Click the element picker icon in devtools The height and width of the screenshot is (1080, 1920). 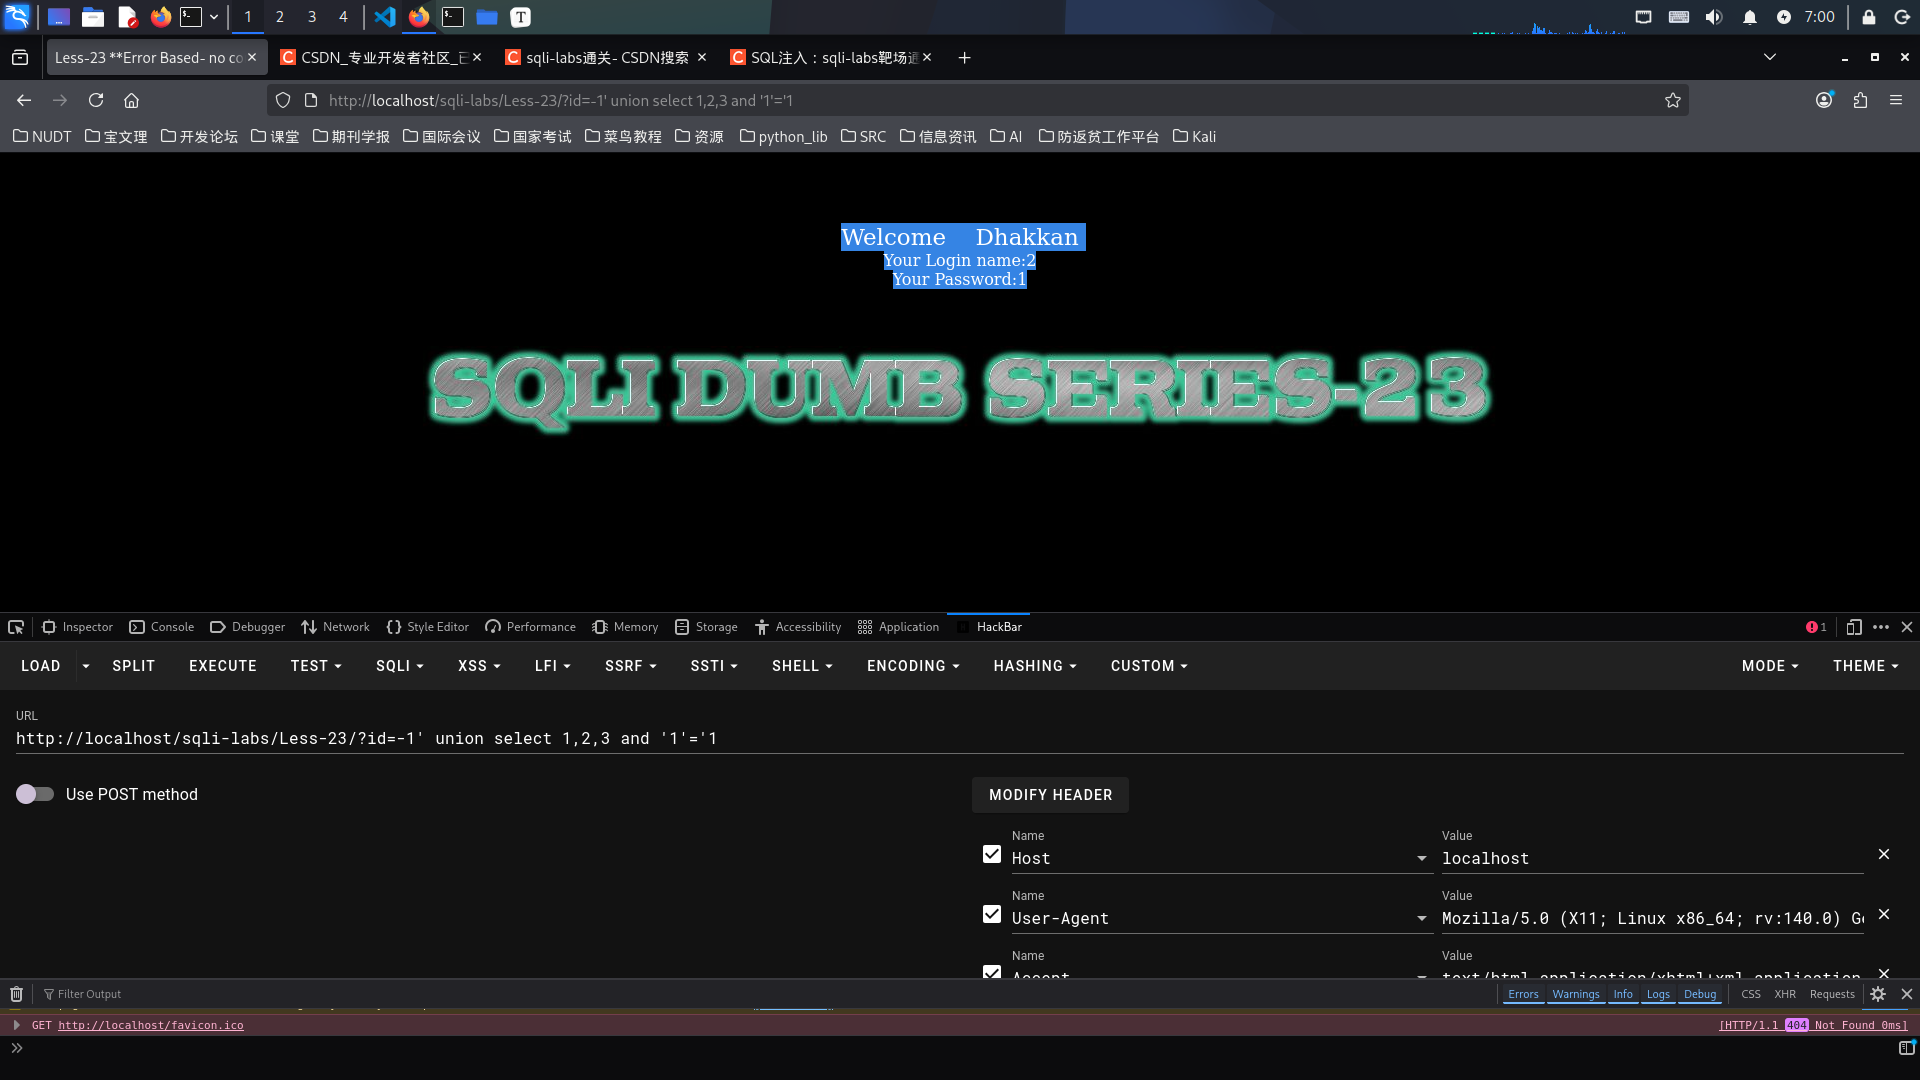pos(16,627)
